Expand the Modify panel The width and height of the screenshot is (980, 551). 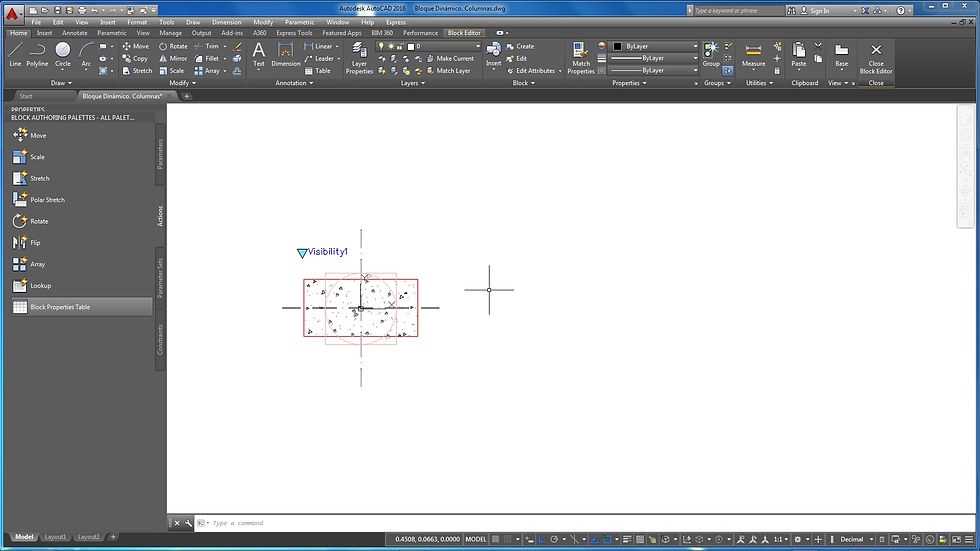click(x=182, y=83)
